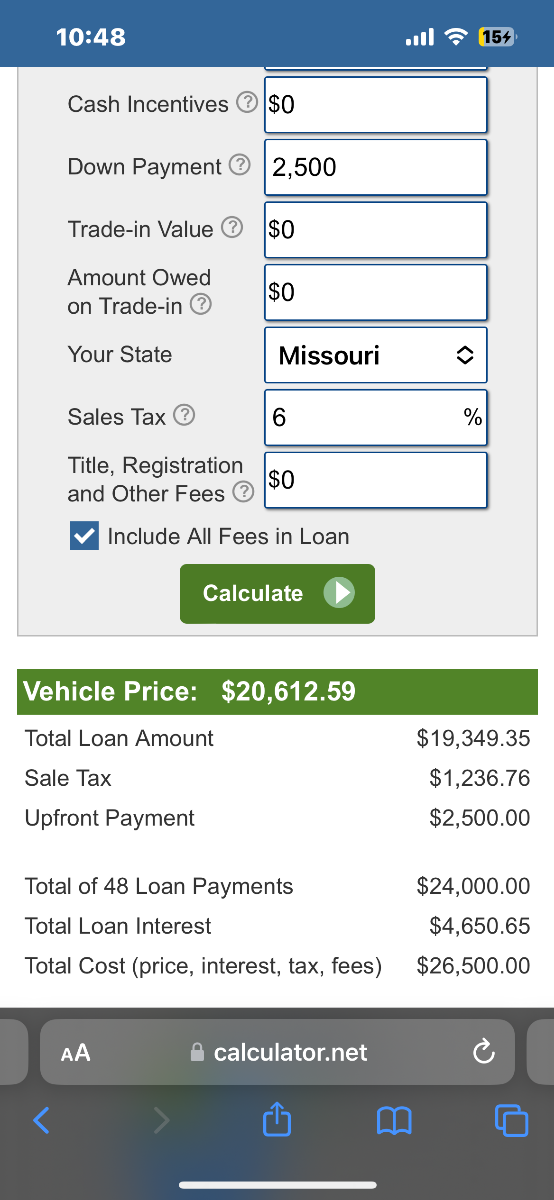
Task: Tap the Trade-in Value help icon
Action: pos(231,229)
